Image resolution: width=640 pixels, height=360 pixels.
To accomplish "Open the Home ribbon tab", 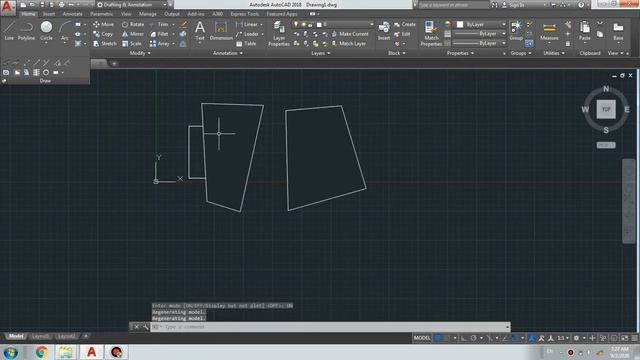I will (x=28, y=14).
